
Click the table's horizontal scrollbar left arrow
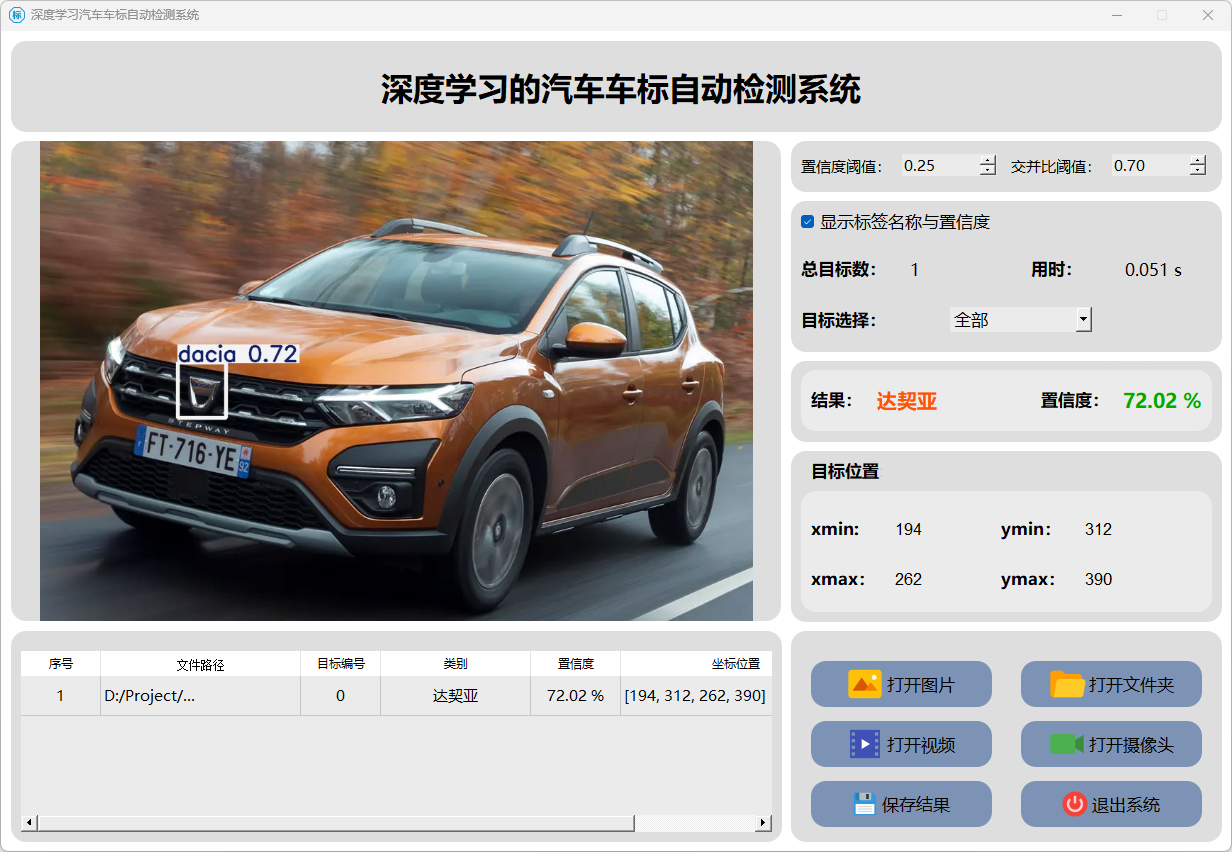[x=29, y=822]
